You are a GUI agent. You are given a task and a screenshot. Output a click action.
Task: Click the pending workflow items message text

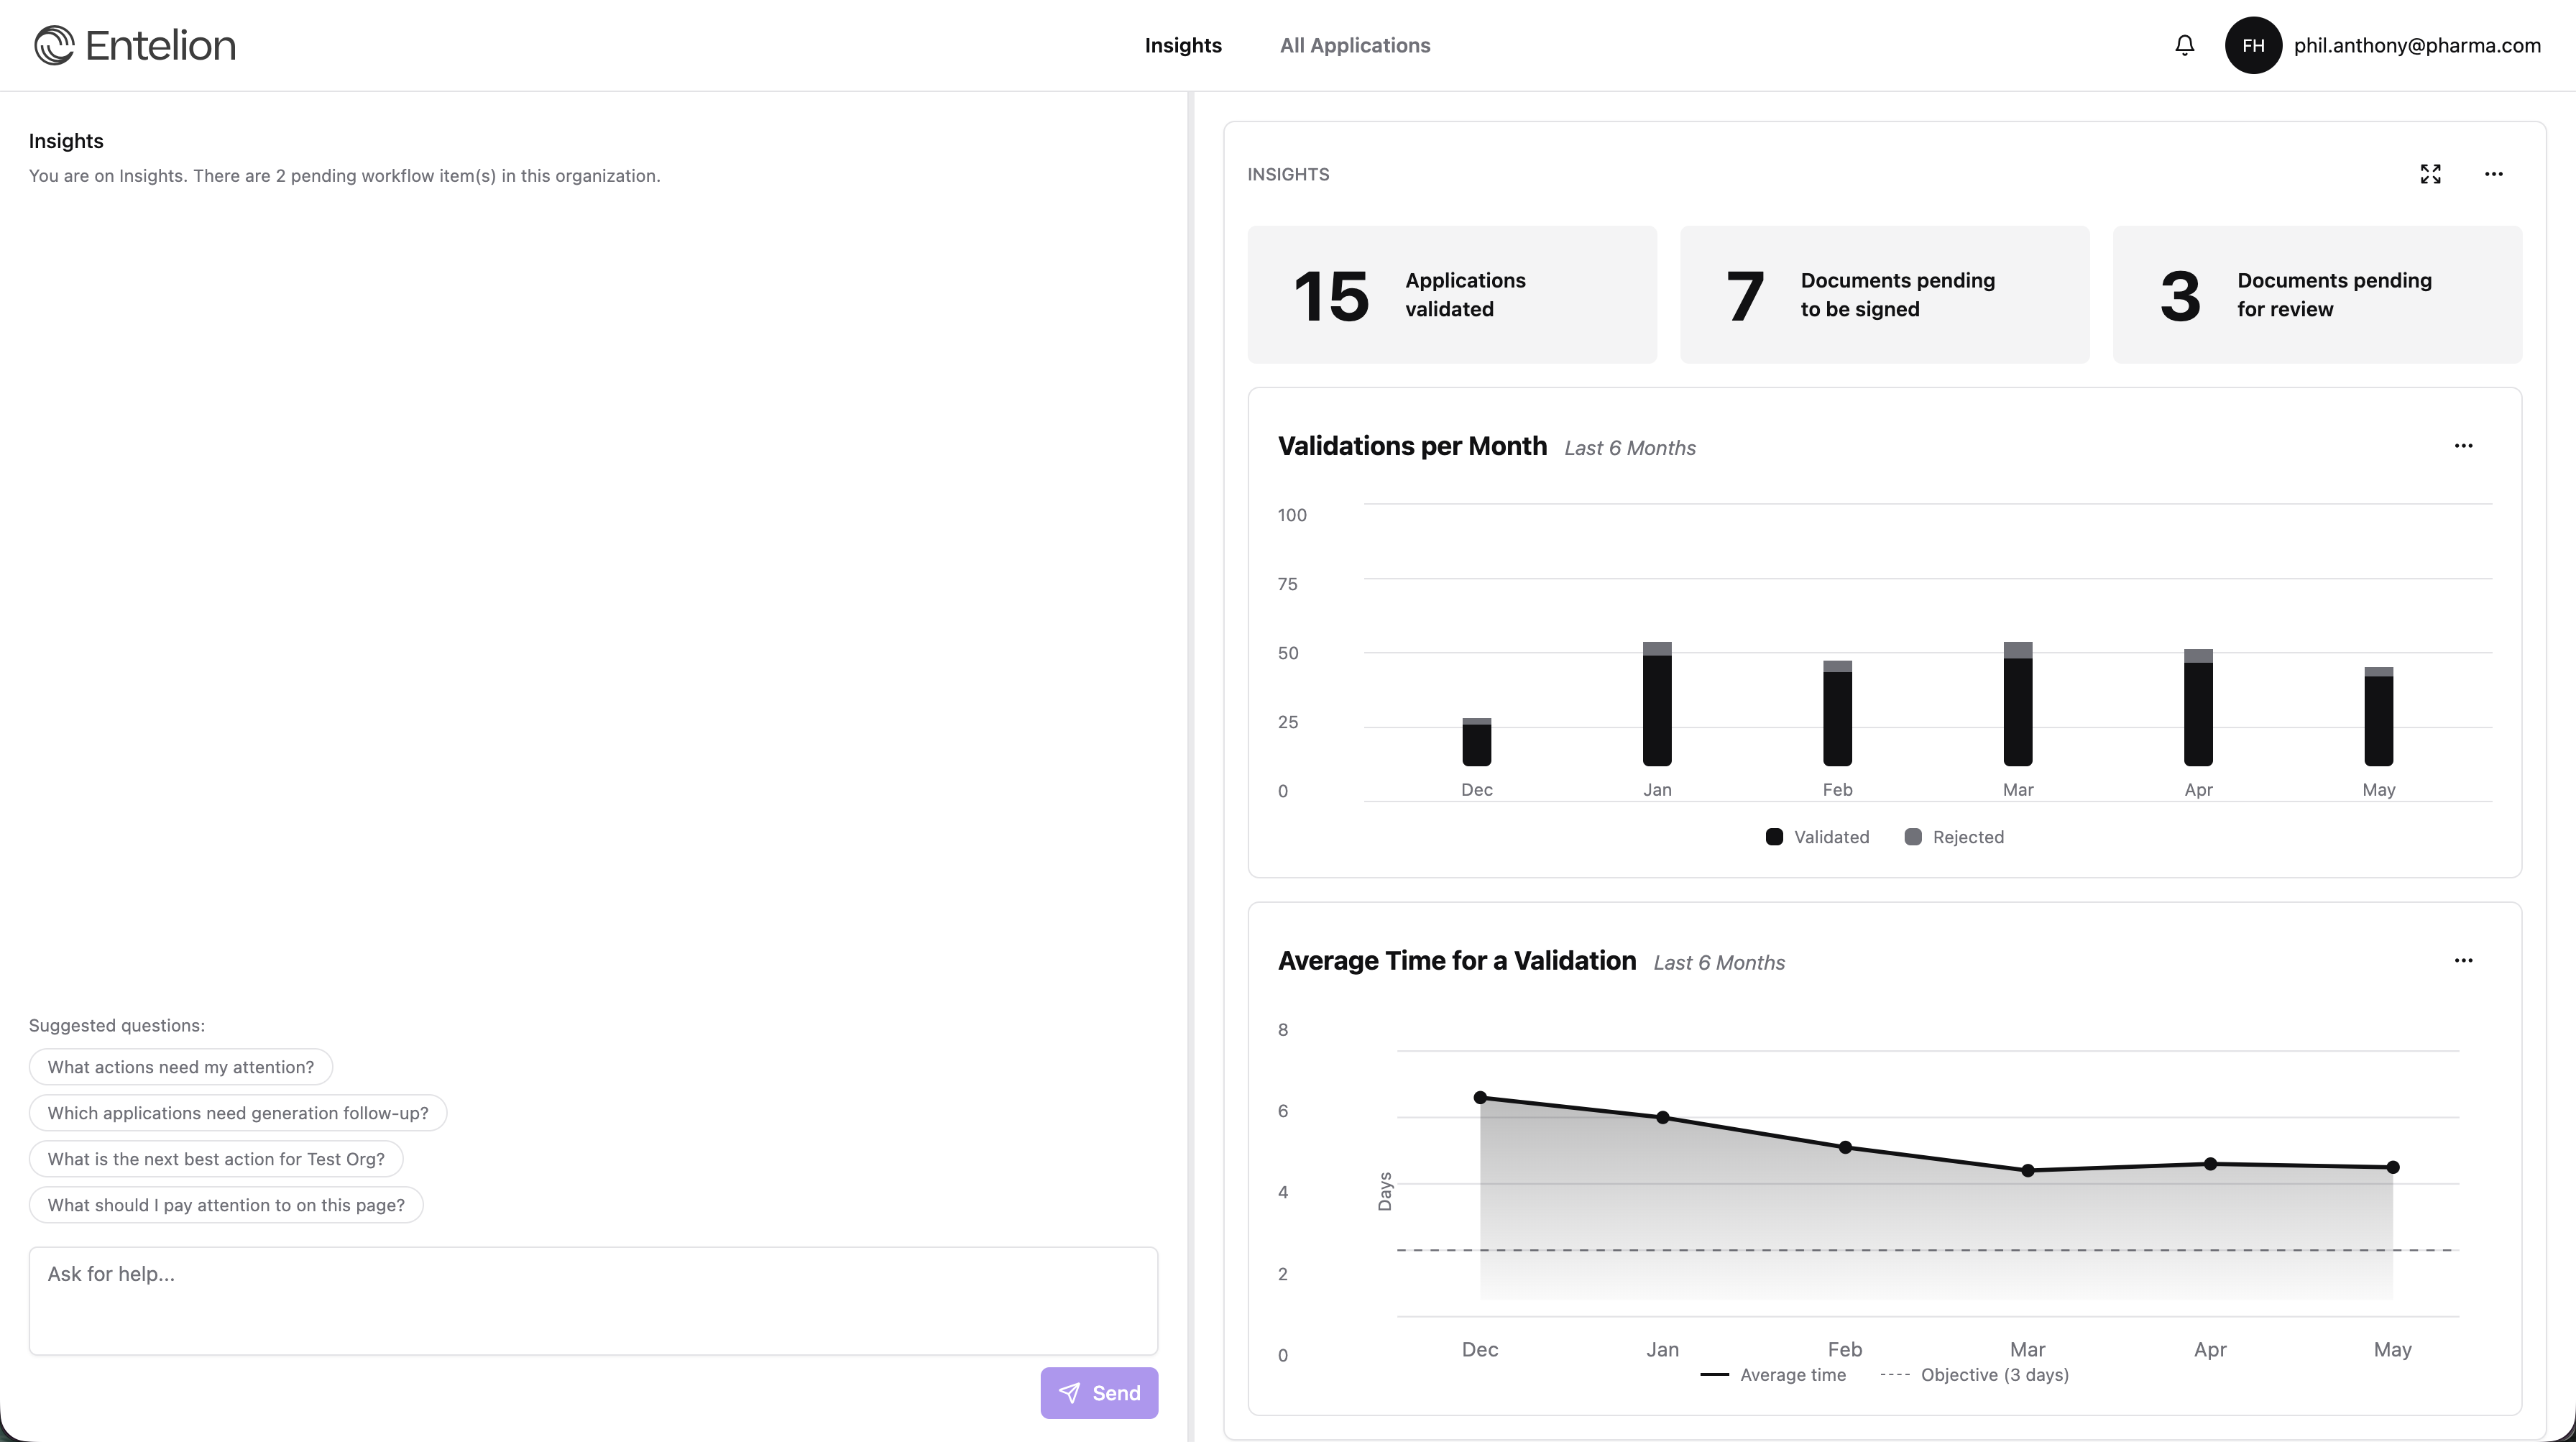click(x=345, y=176)
